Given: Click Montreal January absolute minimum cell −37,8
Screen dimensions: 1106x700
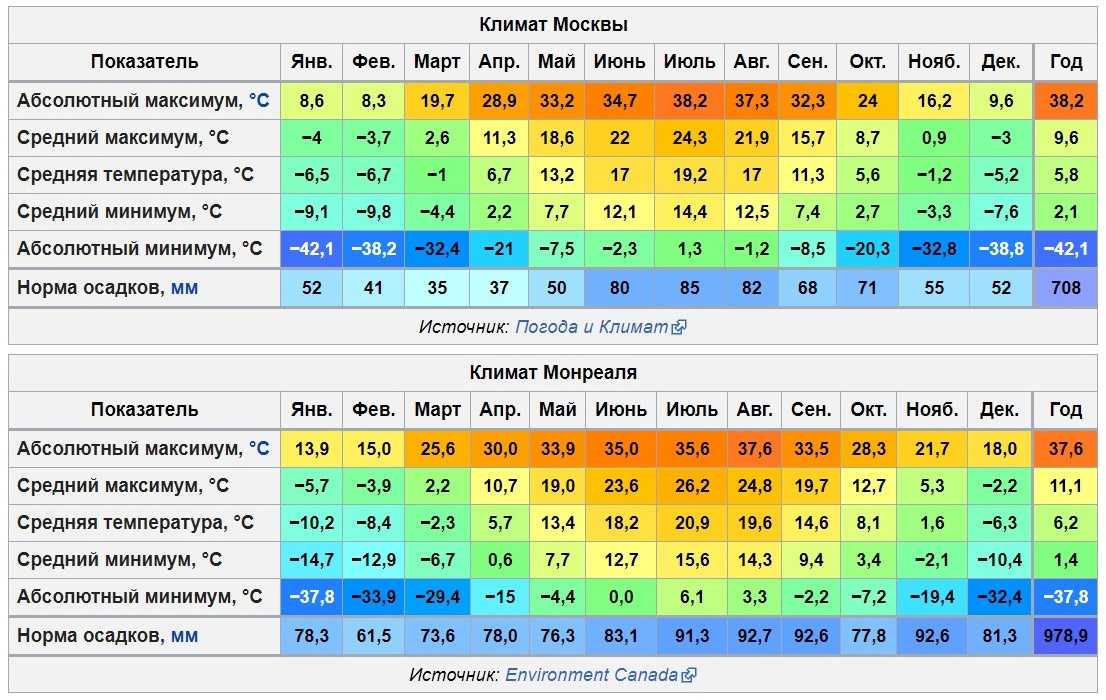Looking at the screenshot, I should [311, 596].
